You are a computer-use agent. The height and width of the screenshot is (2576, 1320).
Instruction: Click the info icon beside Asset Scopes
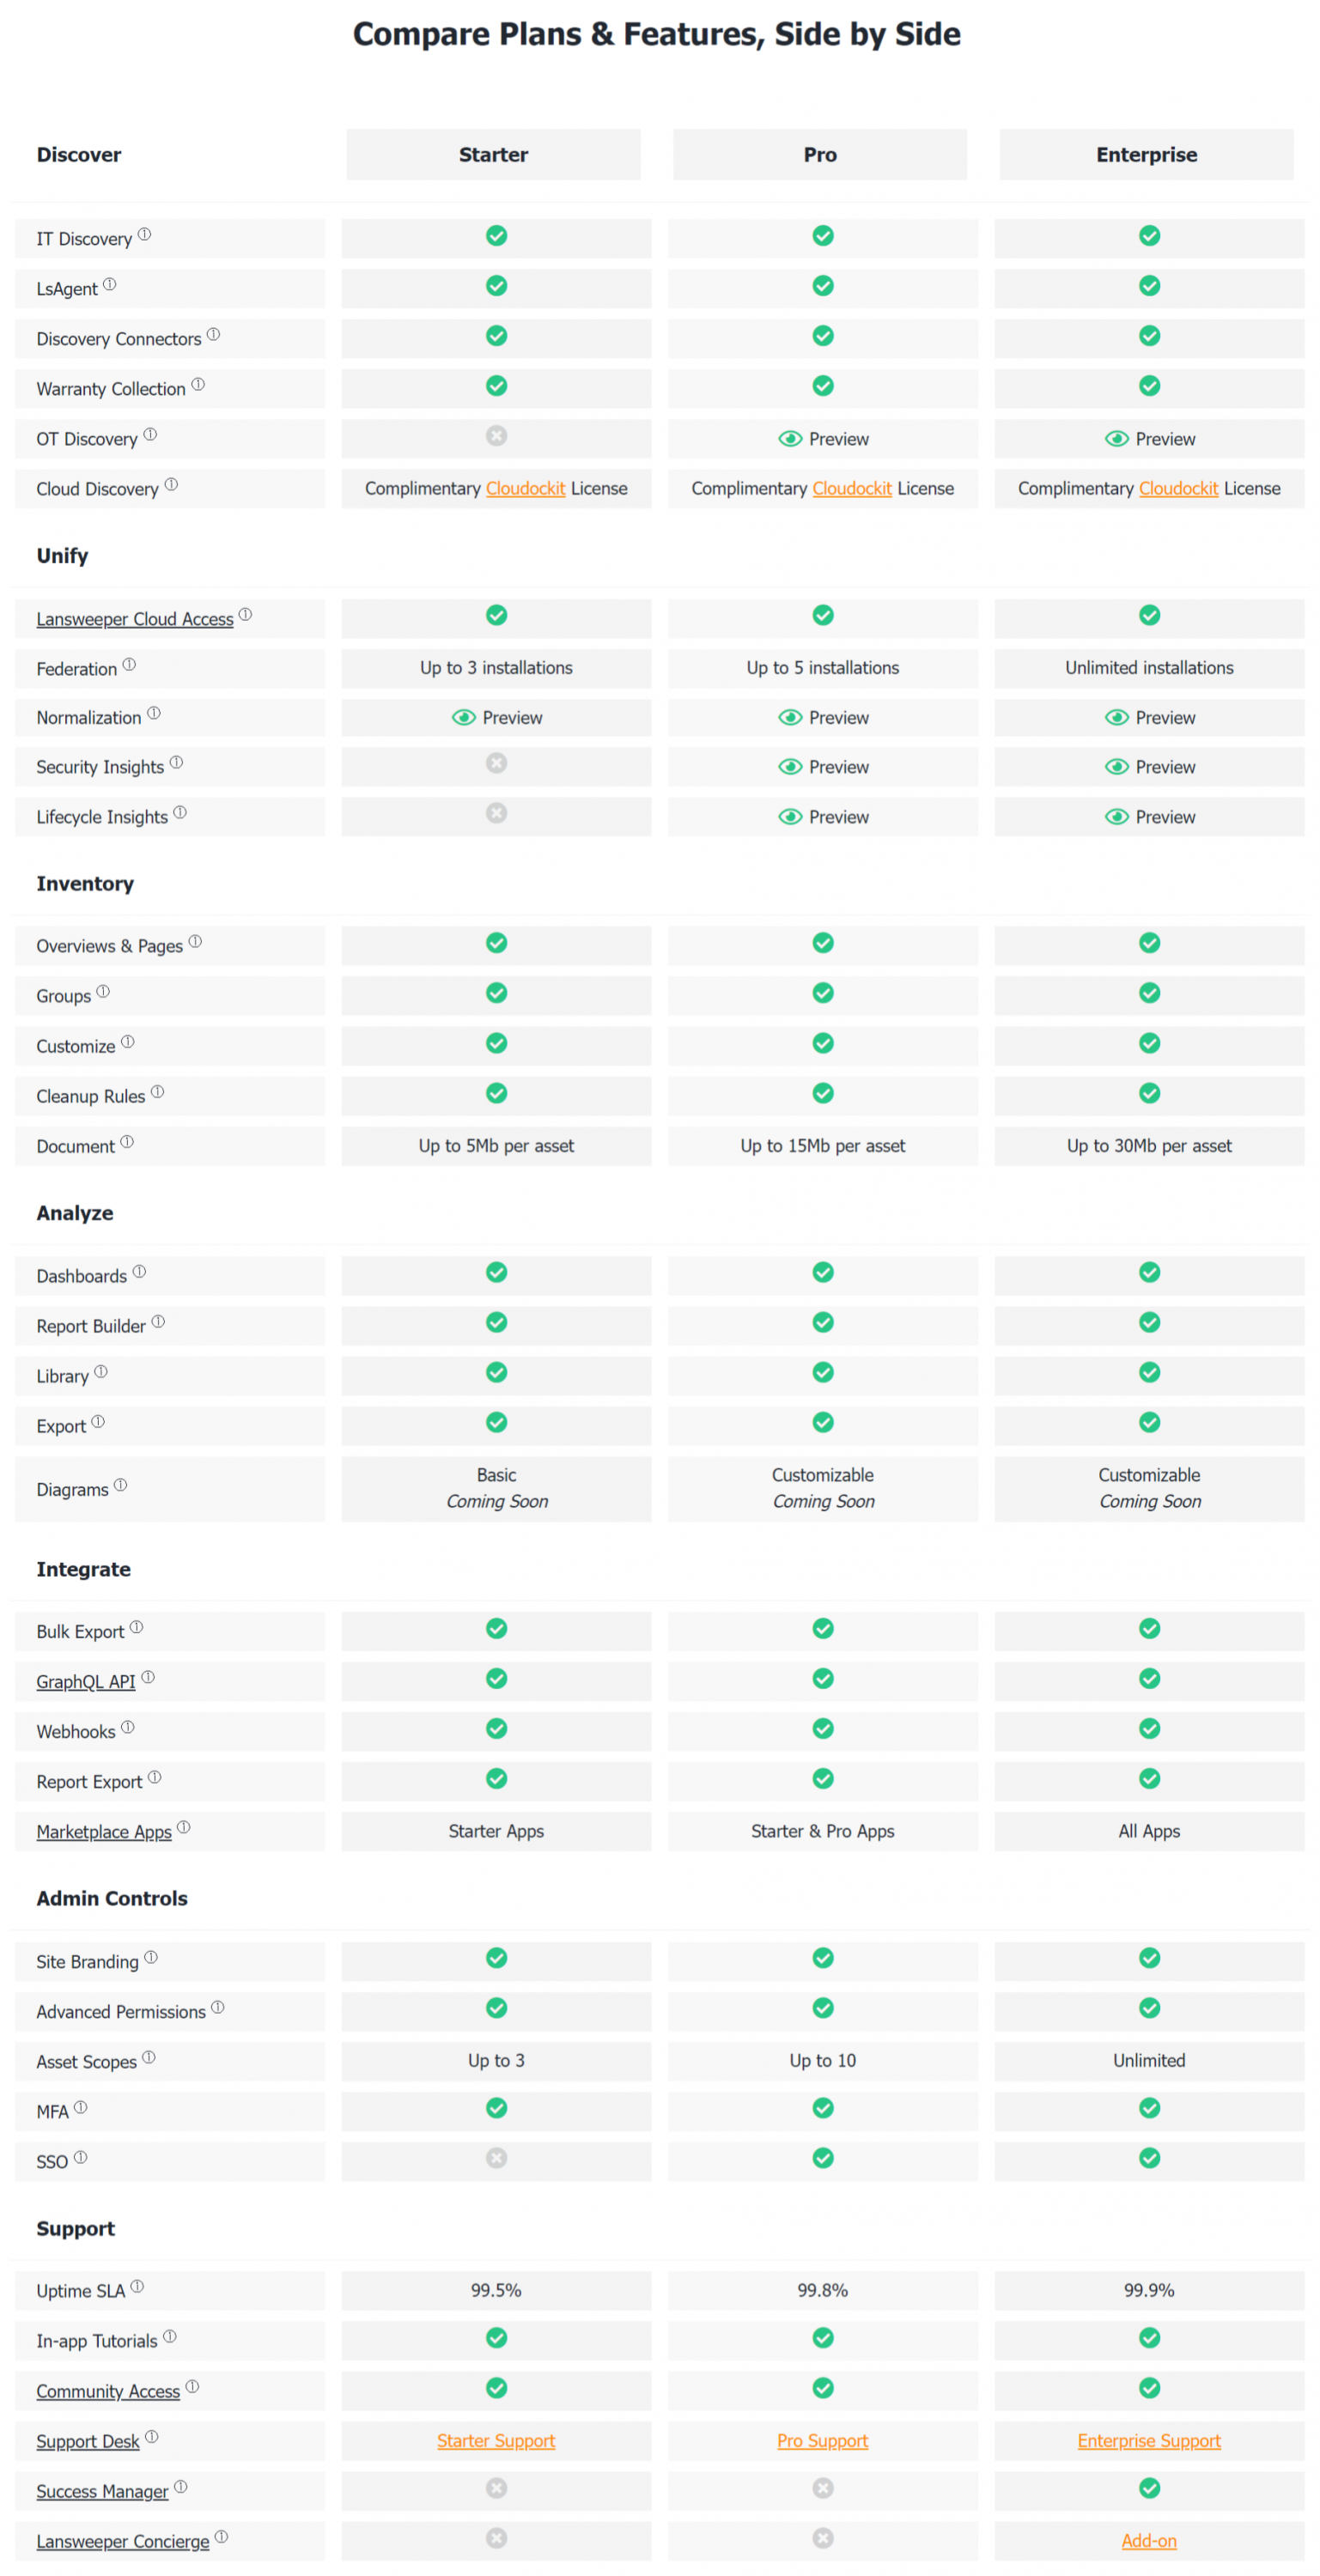coord(149,2057)
